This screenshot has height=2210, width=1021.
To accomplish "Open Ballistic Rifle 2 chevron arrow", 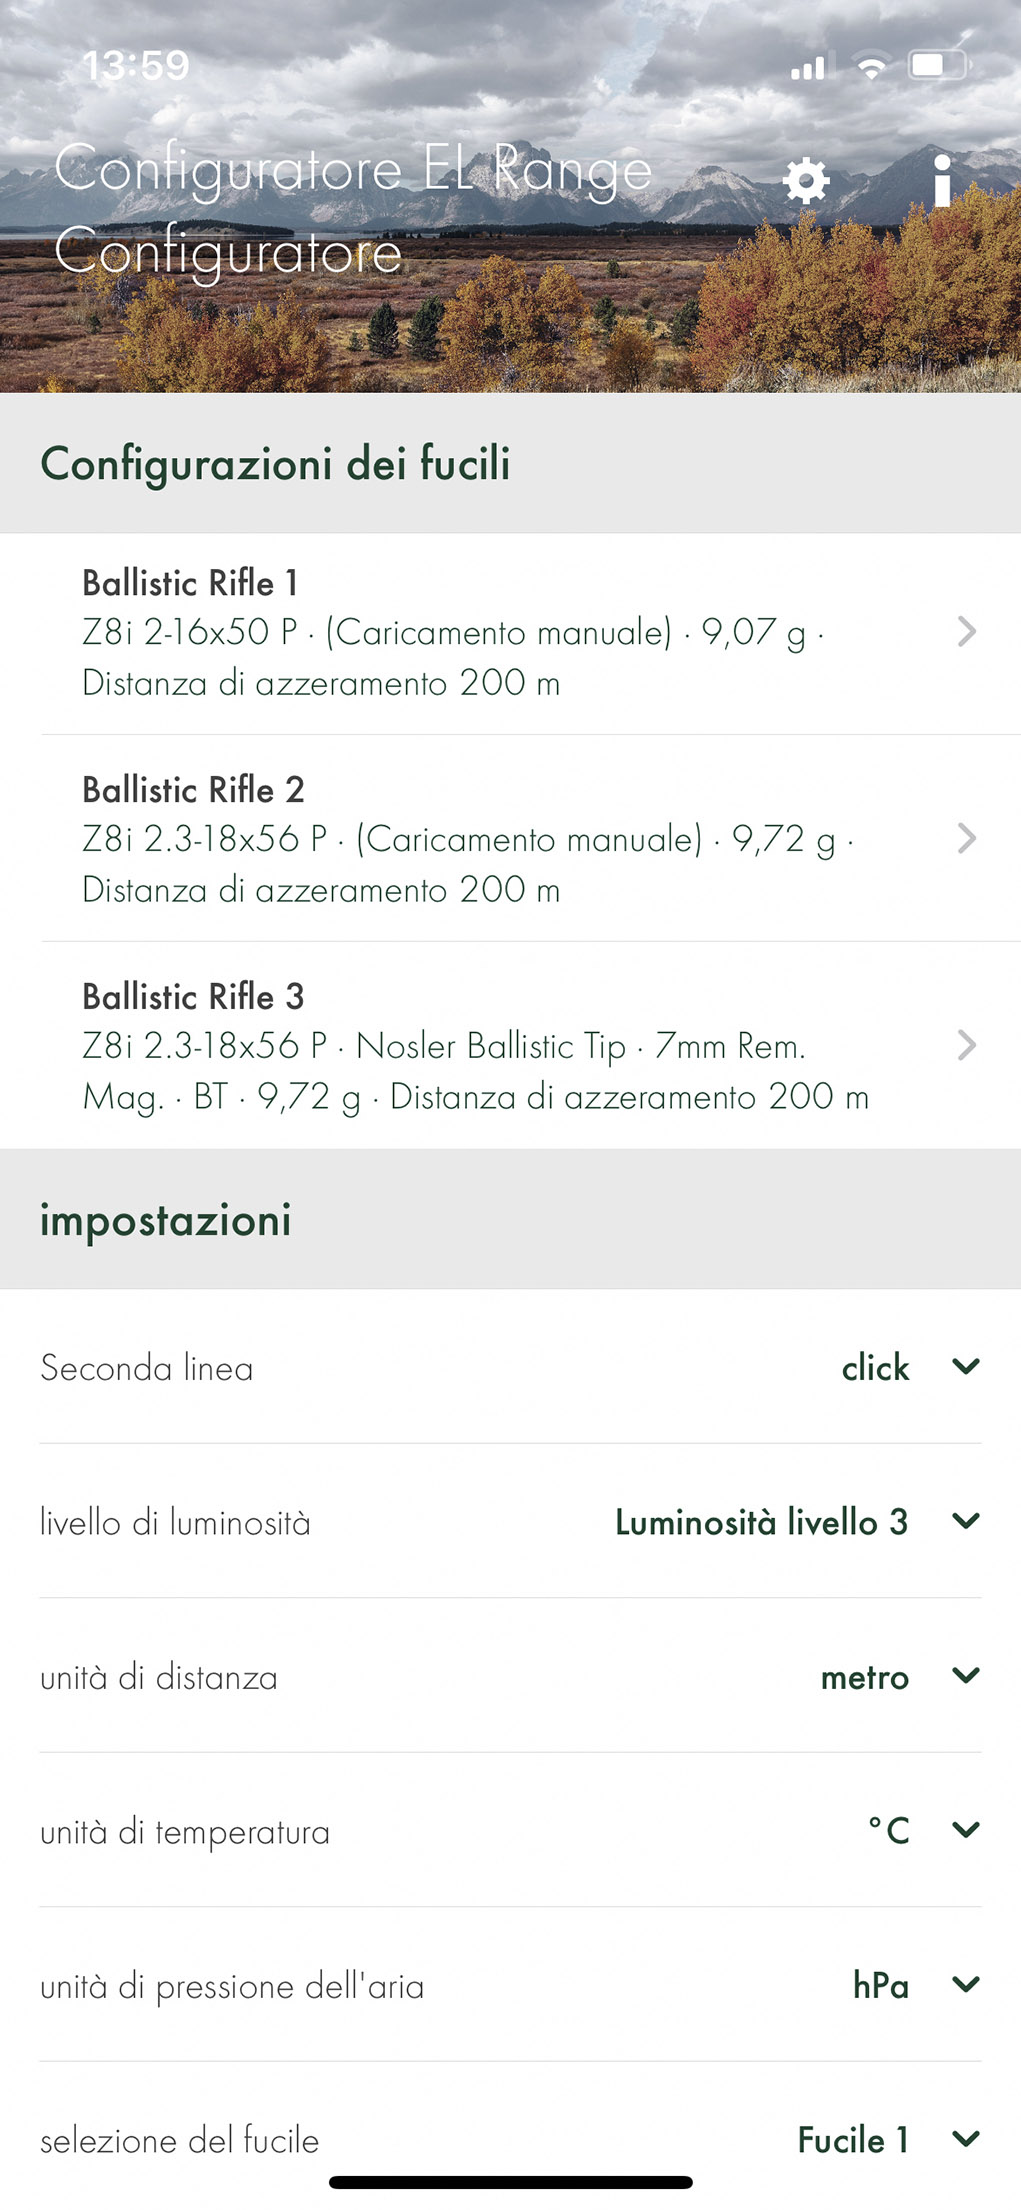I will pos(966,838).
